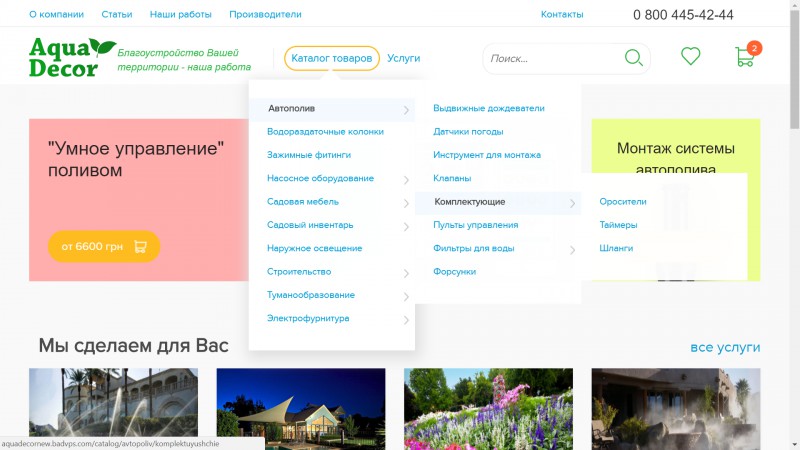Select Водораздаточные колонки category
The width and height of the screenshot is (800, 450).
[x=325, y=132]
